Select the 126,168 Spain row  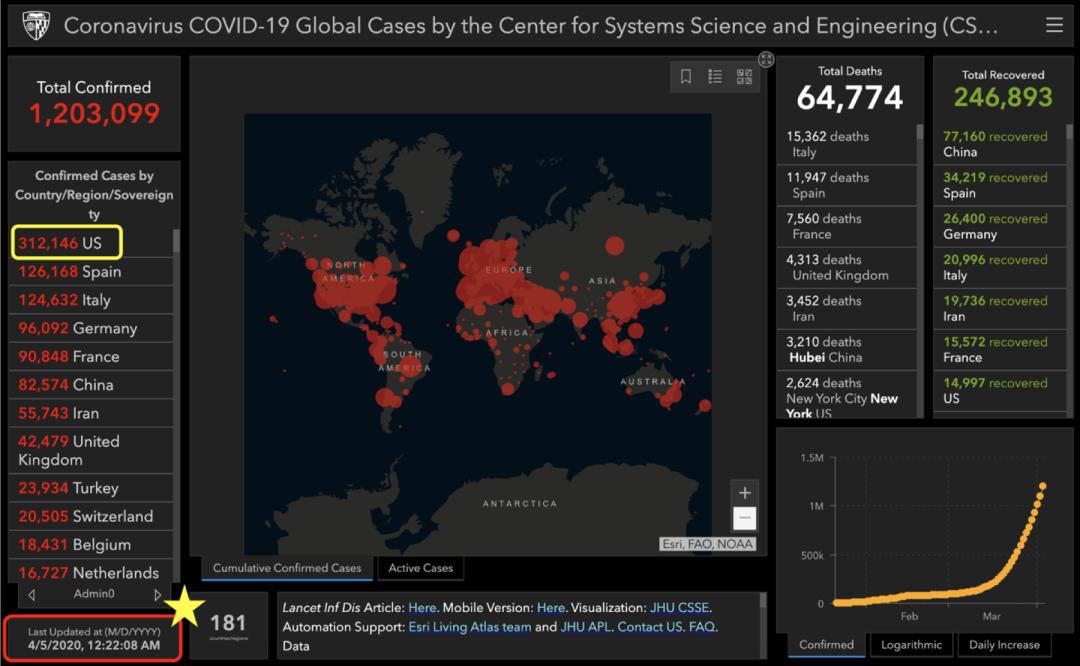90,271
